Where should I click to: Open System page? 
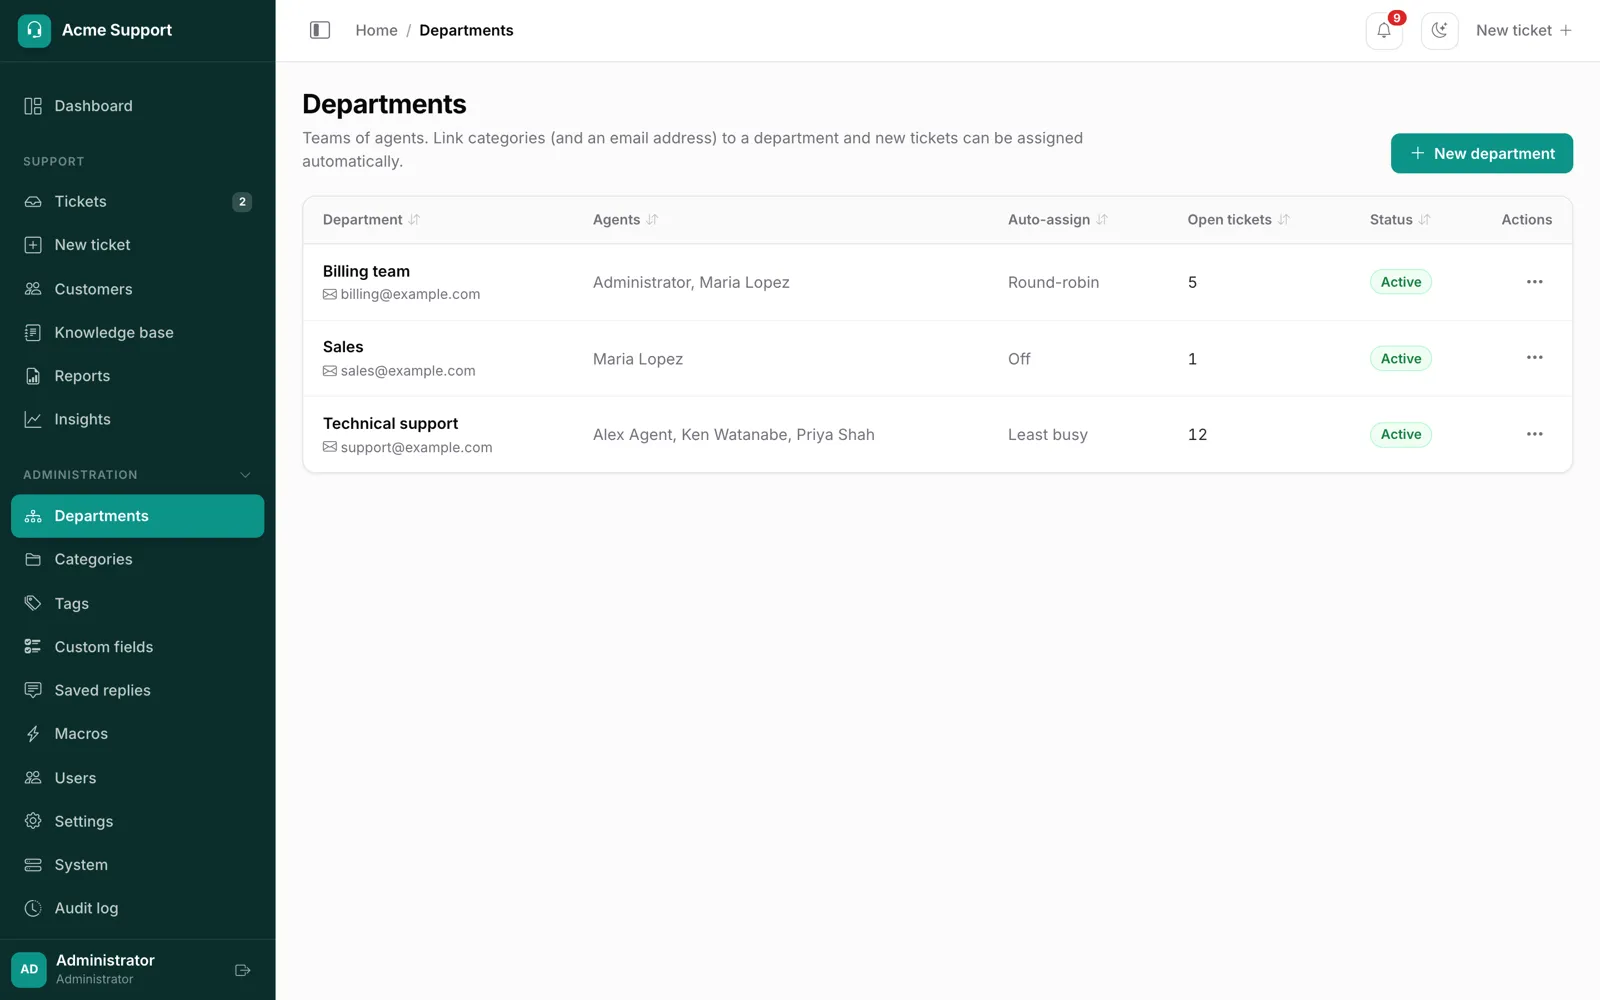(138, 865)
